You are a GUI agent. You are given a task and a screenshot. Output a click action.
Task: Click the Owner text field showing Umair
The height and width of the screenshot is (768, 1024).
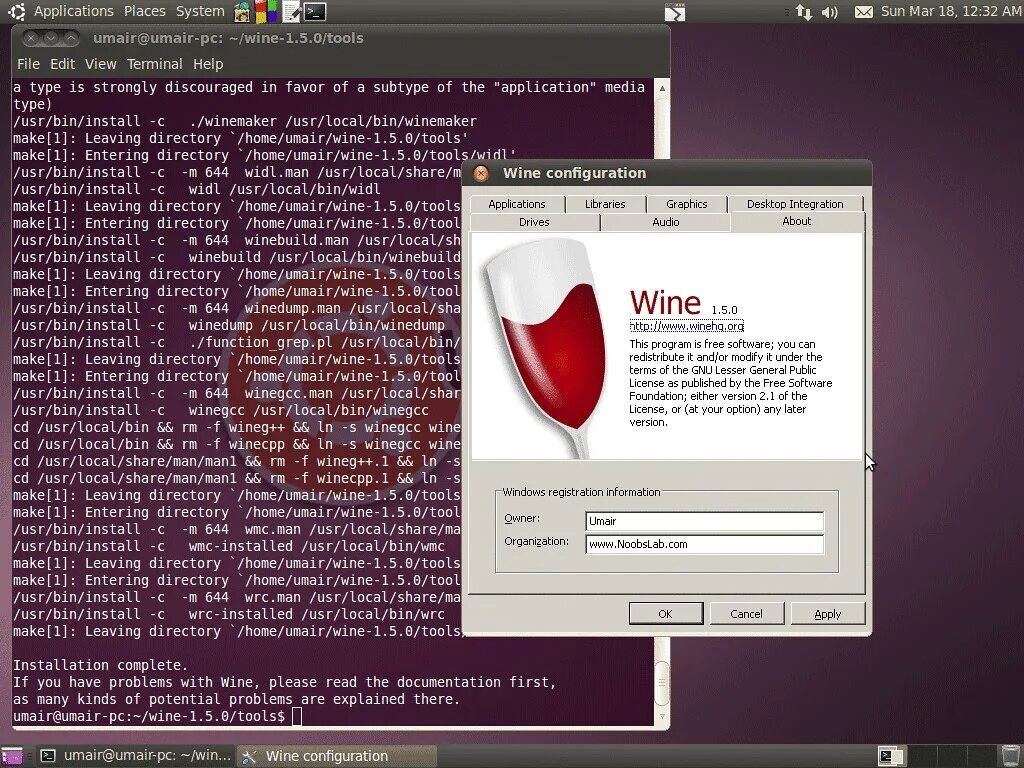tap(703, 519)
